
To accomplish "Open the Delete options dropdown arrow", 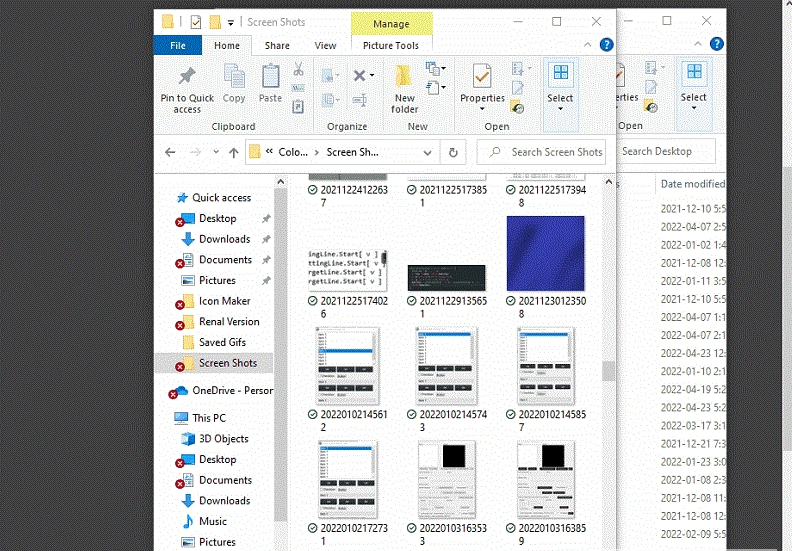I will [372, 75].
